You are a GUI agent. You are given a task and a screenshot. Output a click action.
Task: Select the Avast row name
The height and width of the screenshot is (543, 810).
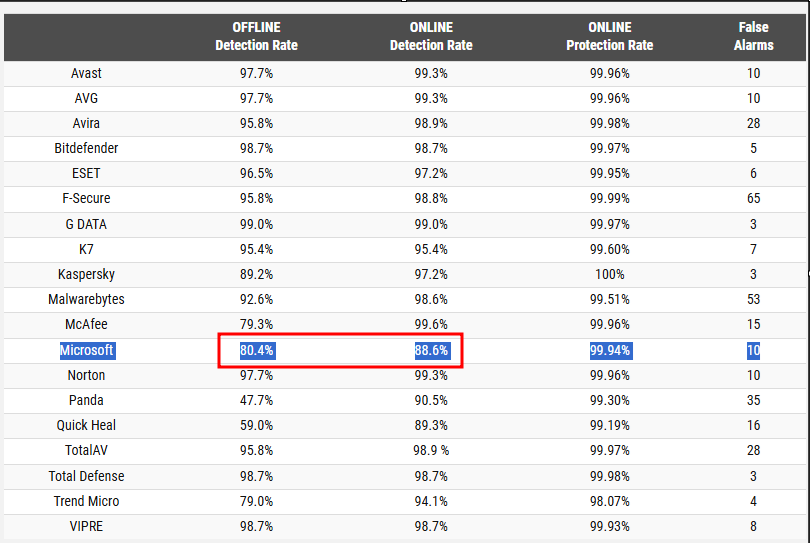(86, 73)
